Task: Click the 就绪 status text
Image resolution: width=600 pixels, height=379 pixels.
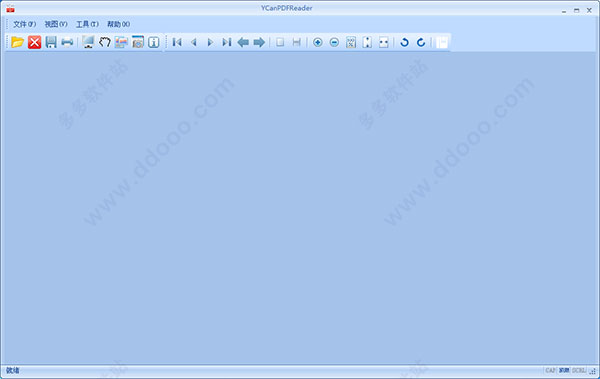Action: tap(12, 370)
